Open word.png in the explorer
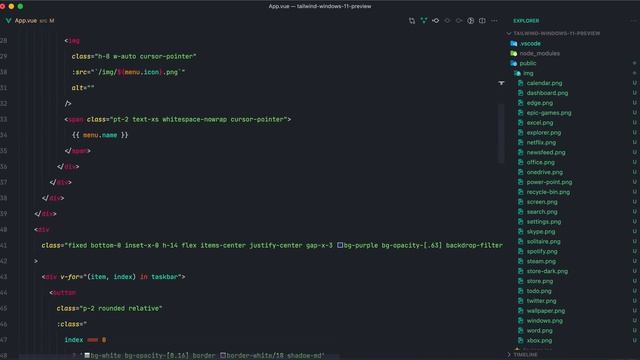Image resolution: width=640 pixels, height=360 pixels. pyautogui.click(x=539, y=331)
